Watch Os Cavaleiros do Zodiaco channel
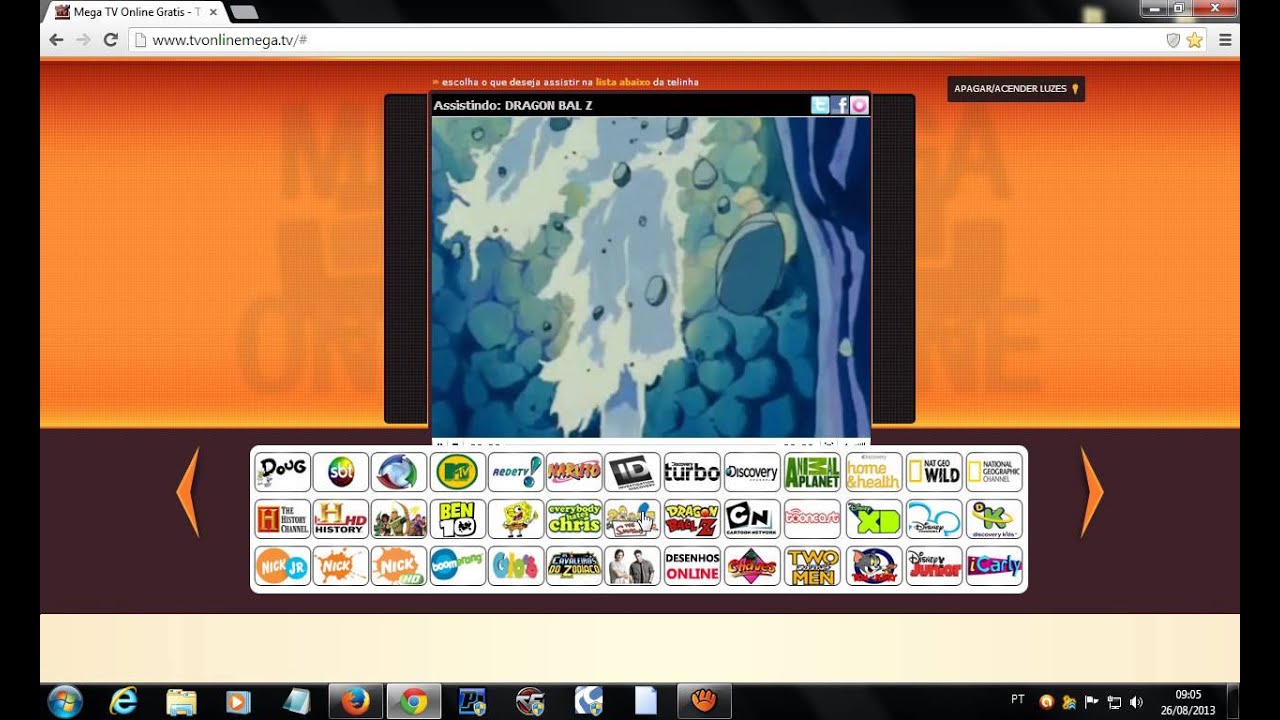Viewport: 1280px width, 720px height. tap(575, 566)
